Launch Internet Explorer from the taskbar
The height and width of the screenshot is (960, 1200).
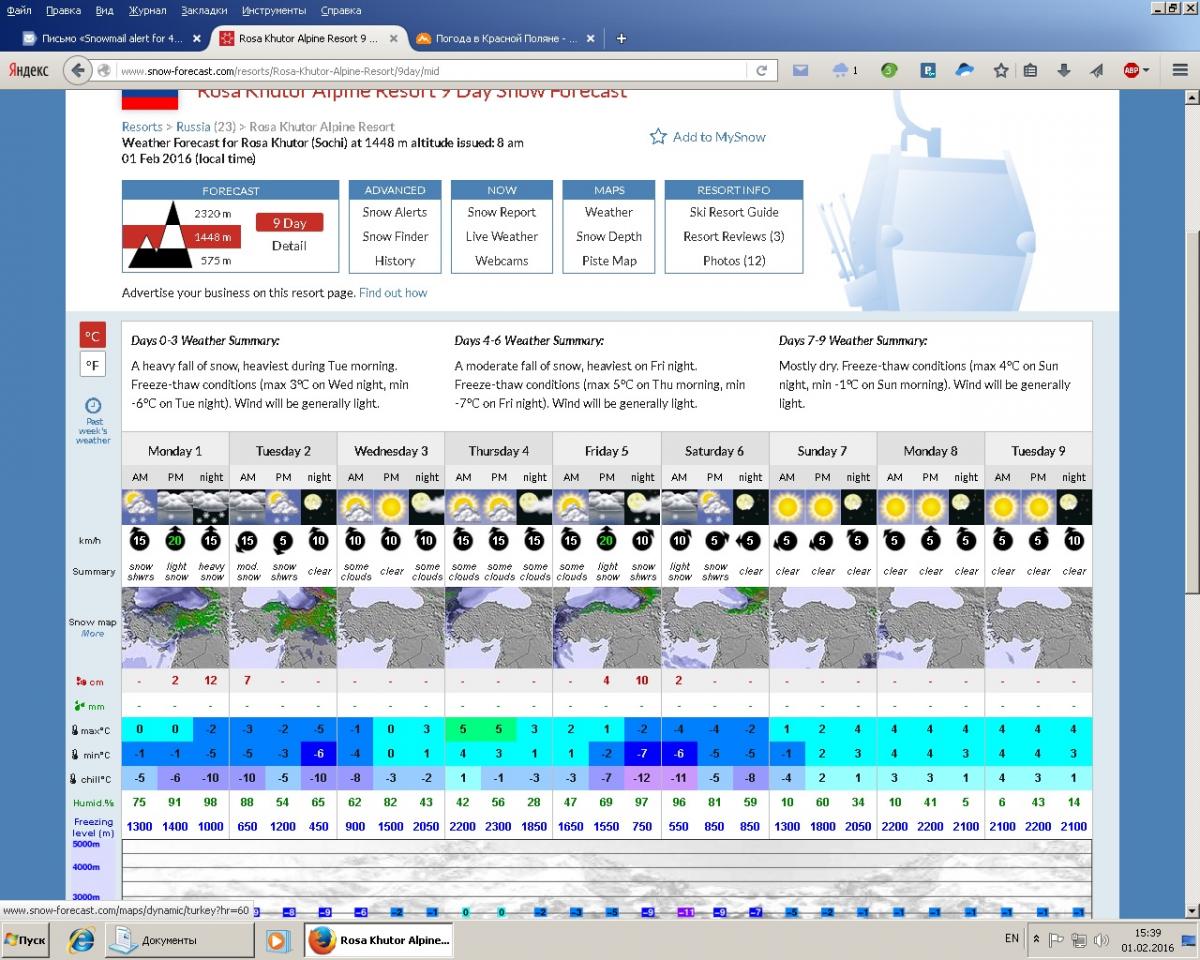coord(81,940)
